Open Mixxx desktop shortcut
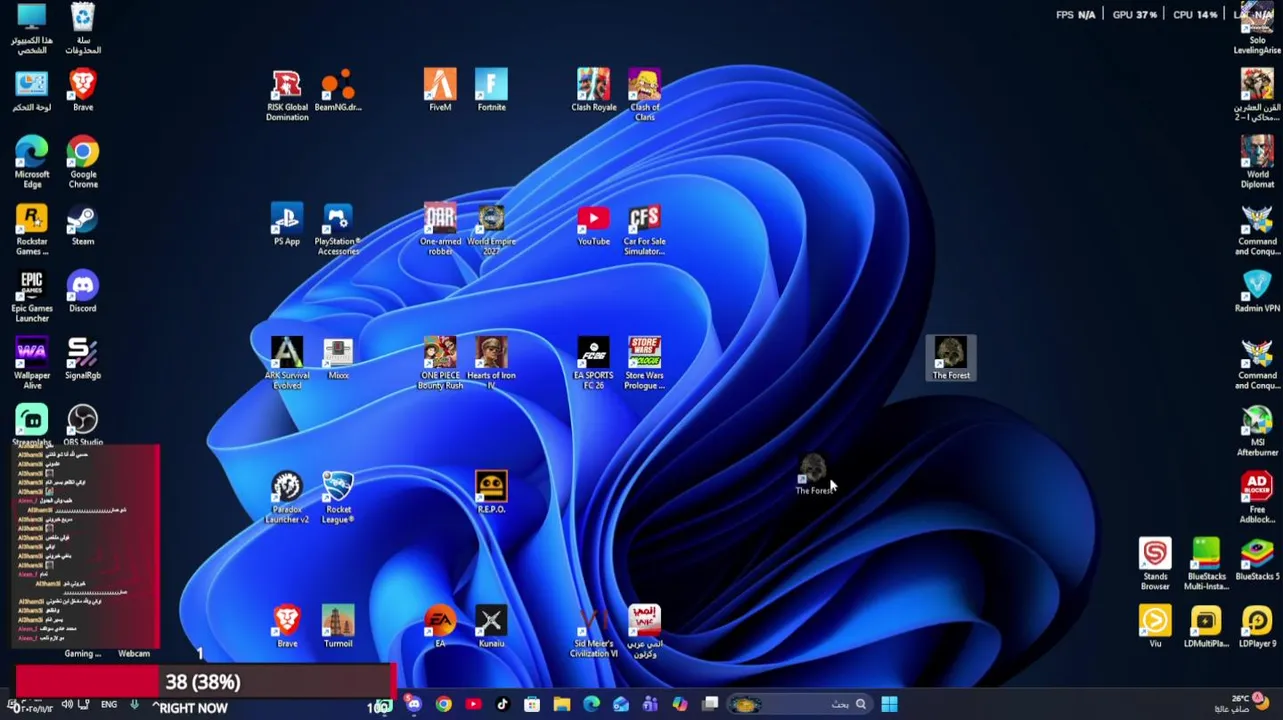Viewport: 1283px width, 720px height. point(338,360)
